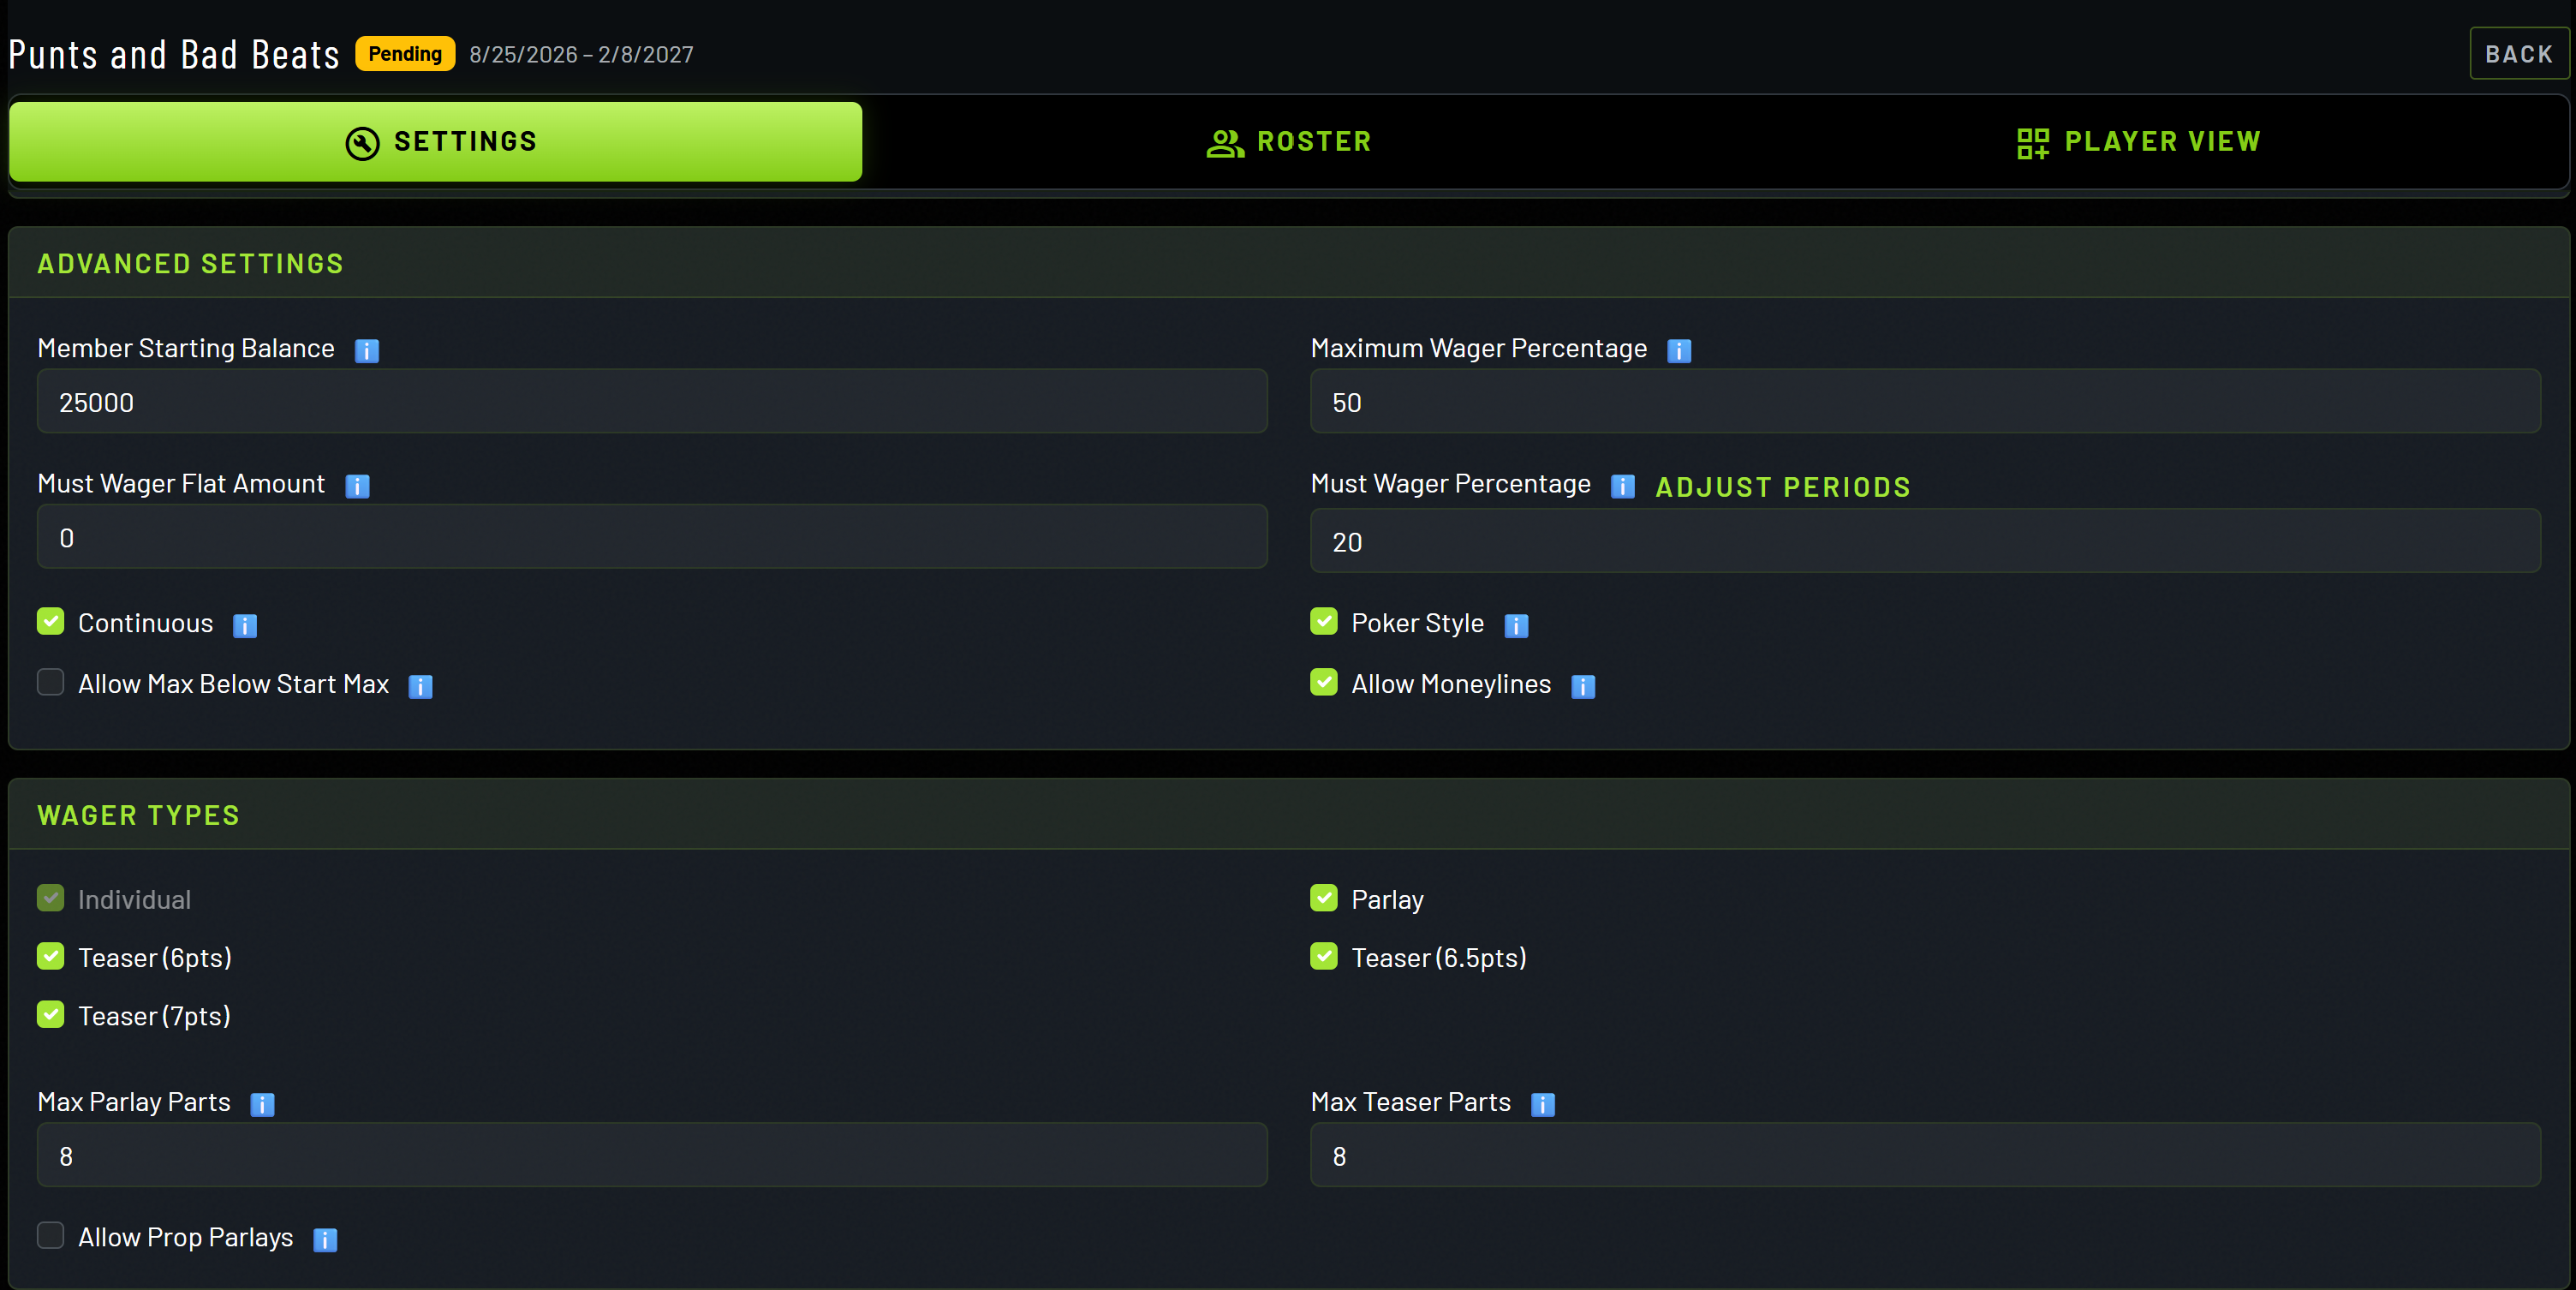Click the Must Wager Percentage field
The width and height of the screenshot is (2576, 1290).
point(1925,541)
